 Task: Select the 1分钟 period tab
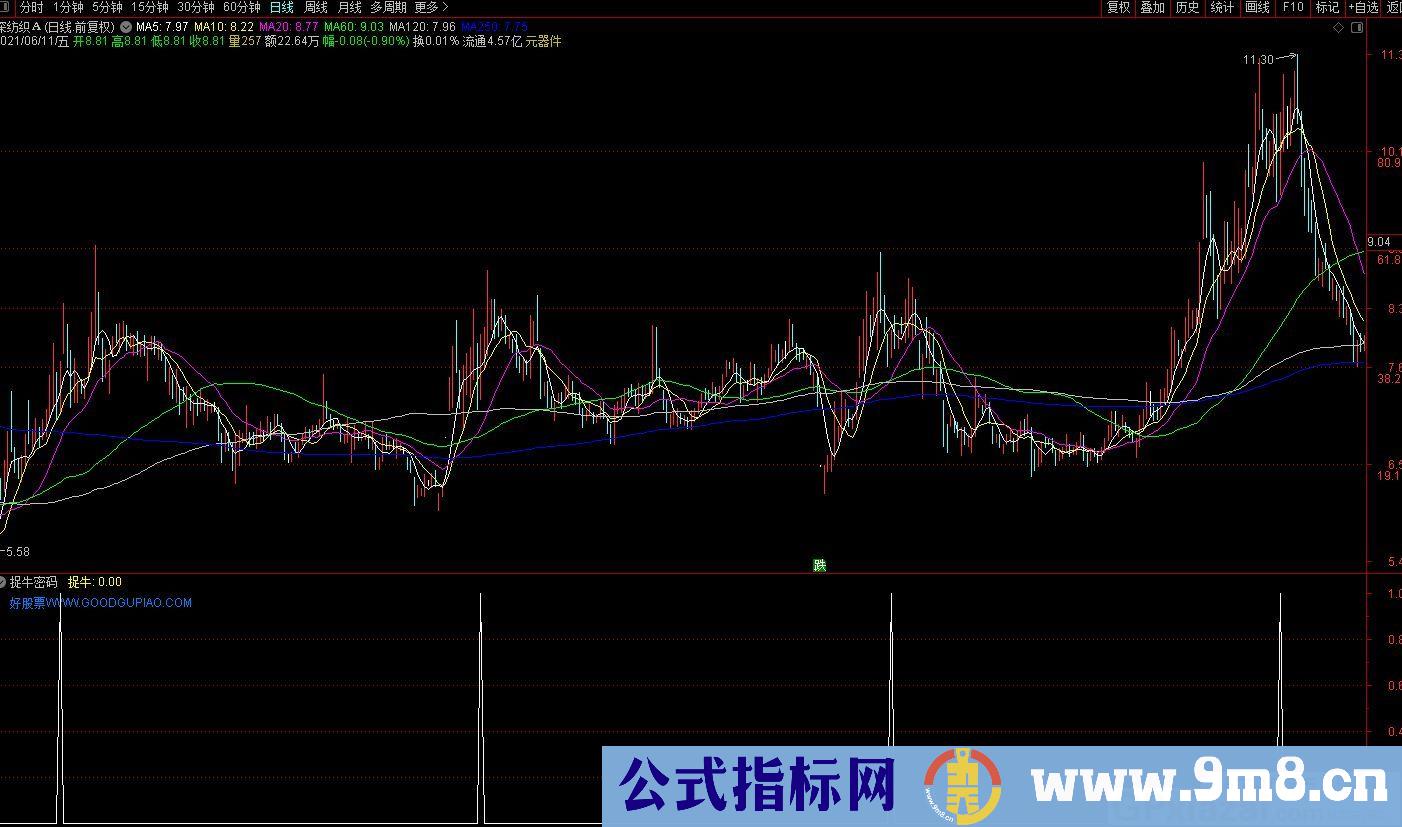pyautogui.click(x=68, y=7)
